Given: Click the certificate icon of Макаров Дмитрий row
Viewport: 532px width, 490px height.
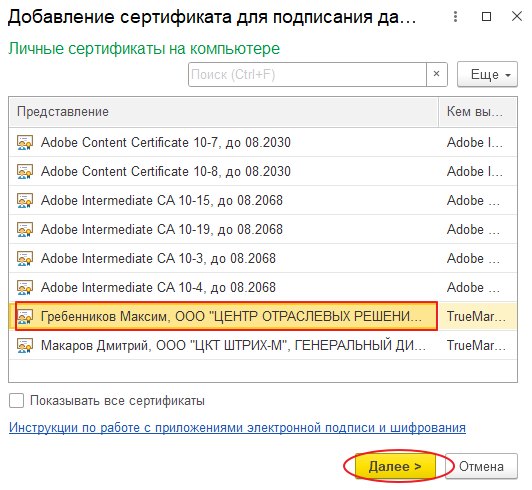Looking at the screenshot, I should point(25,345).
